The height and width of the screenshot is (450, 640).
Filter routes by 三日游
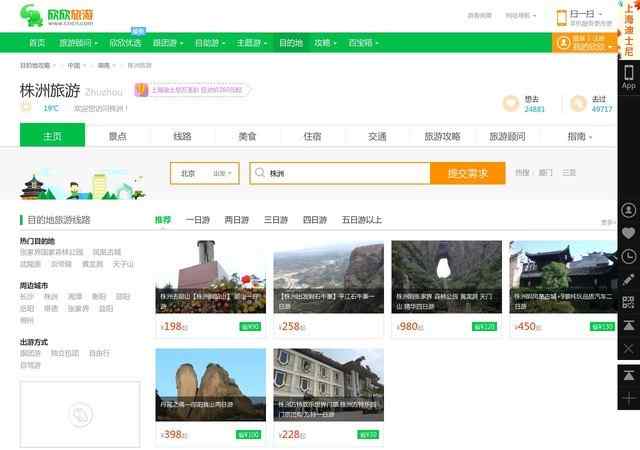276,220
